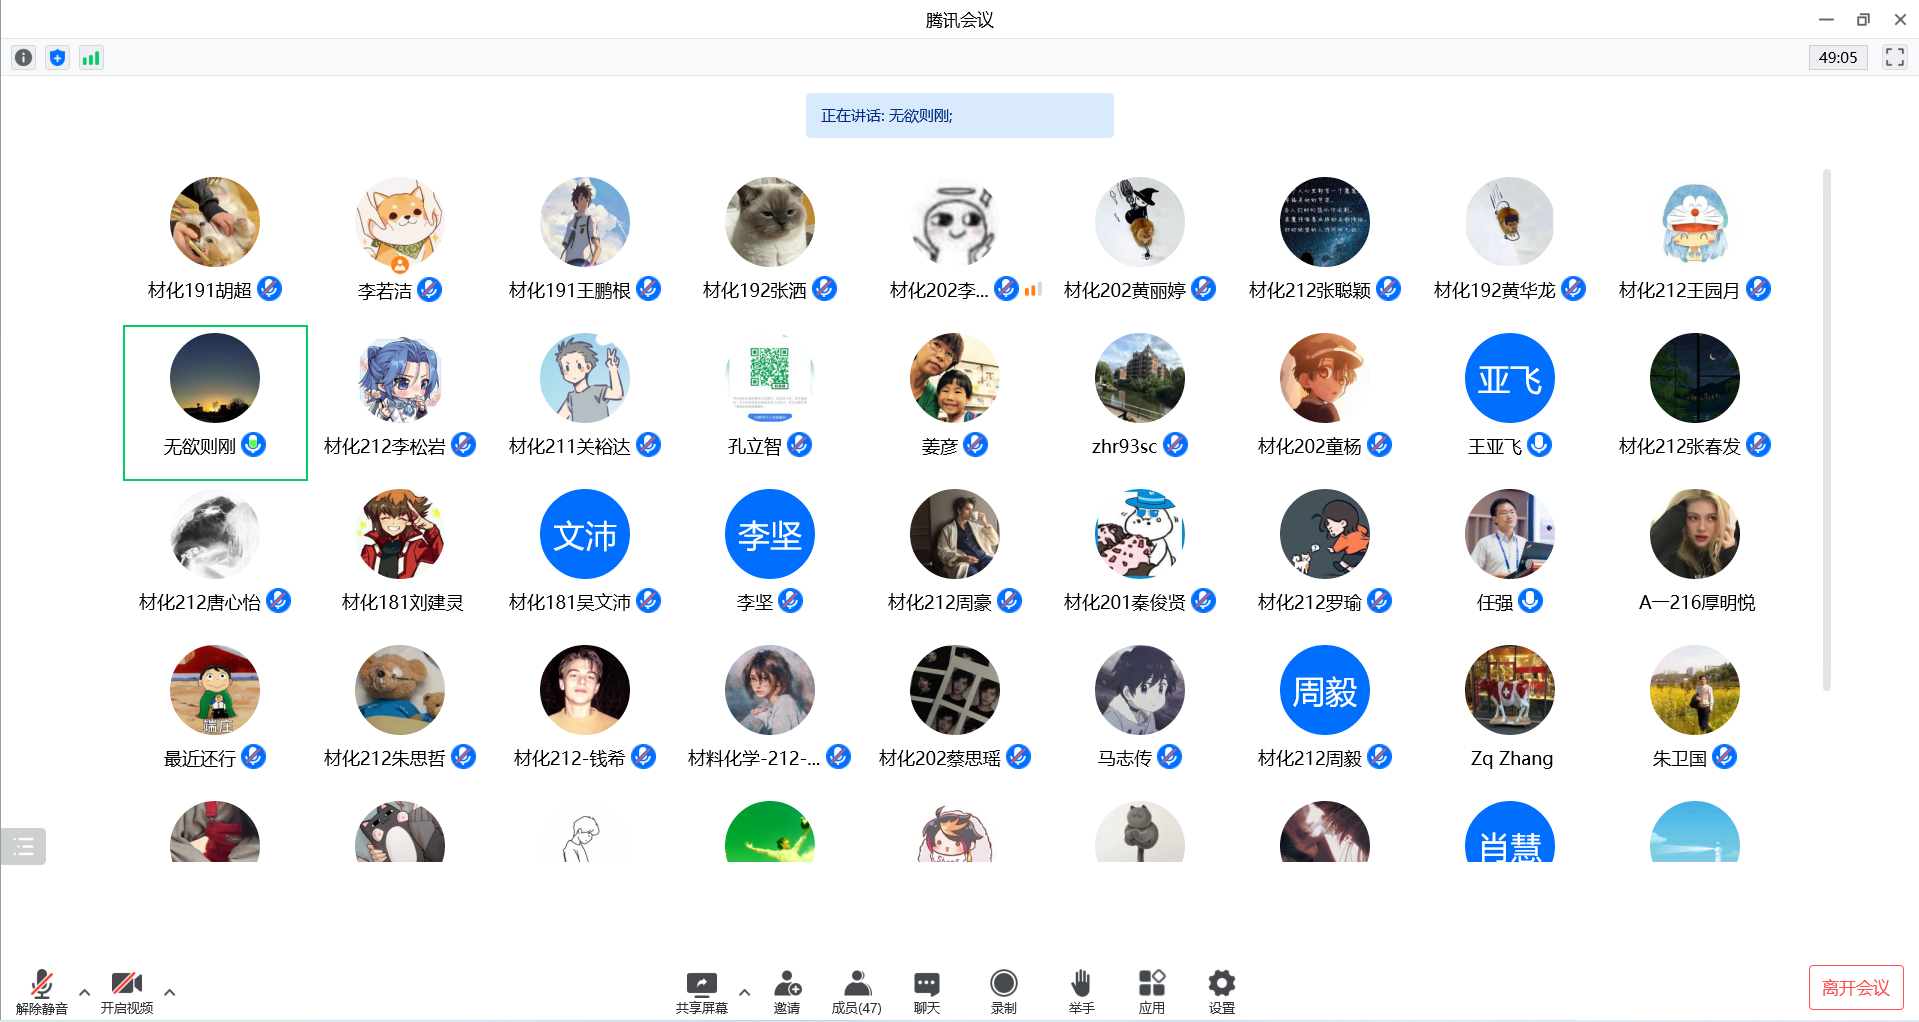Turn on camera with 开启视频

127,991
